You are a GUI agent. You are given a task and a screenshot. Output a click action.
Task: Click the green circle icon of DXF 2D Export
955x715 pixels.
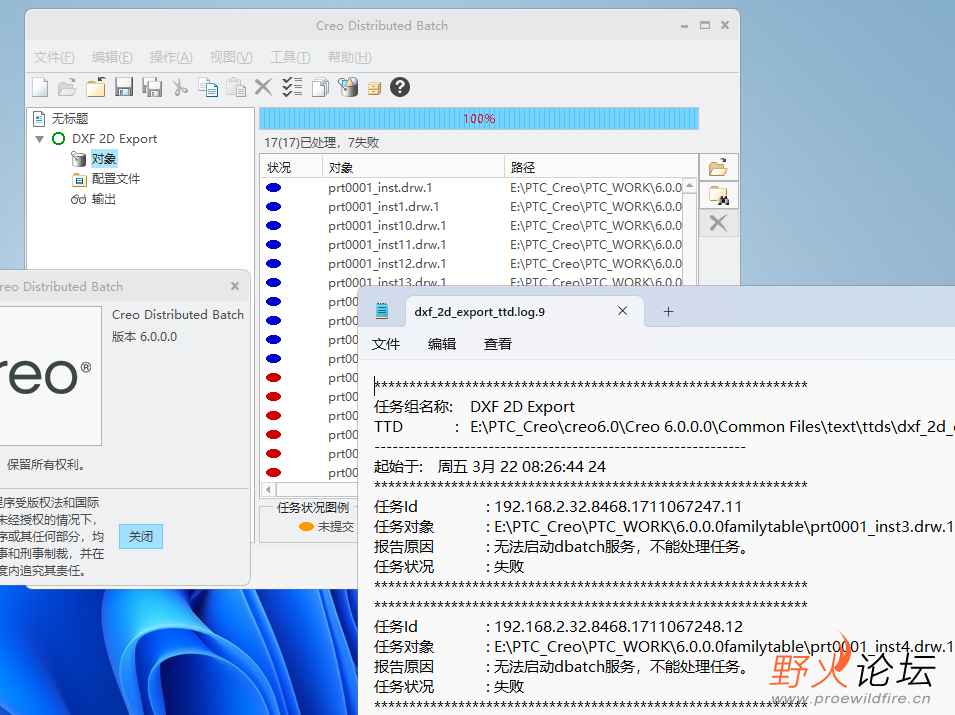[58, 139]
